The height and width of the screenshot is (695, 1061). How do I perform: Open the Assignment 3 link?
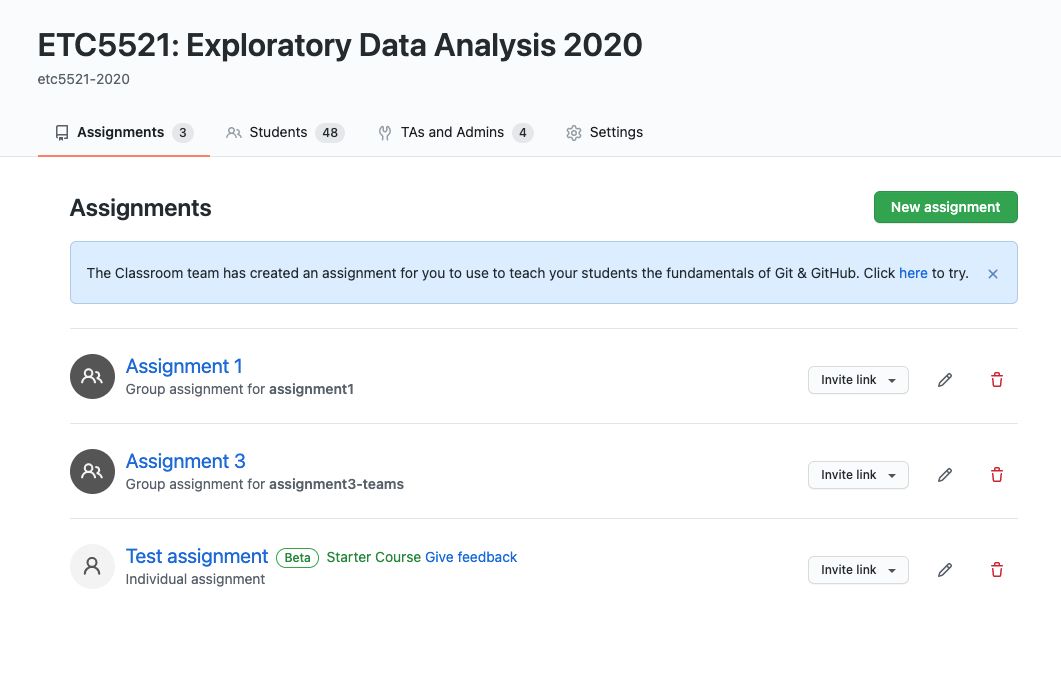pyautogui.click(x=186, y=461)
